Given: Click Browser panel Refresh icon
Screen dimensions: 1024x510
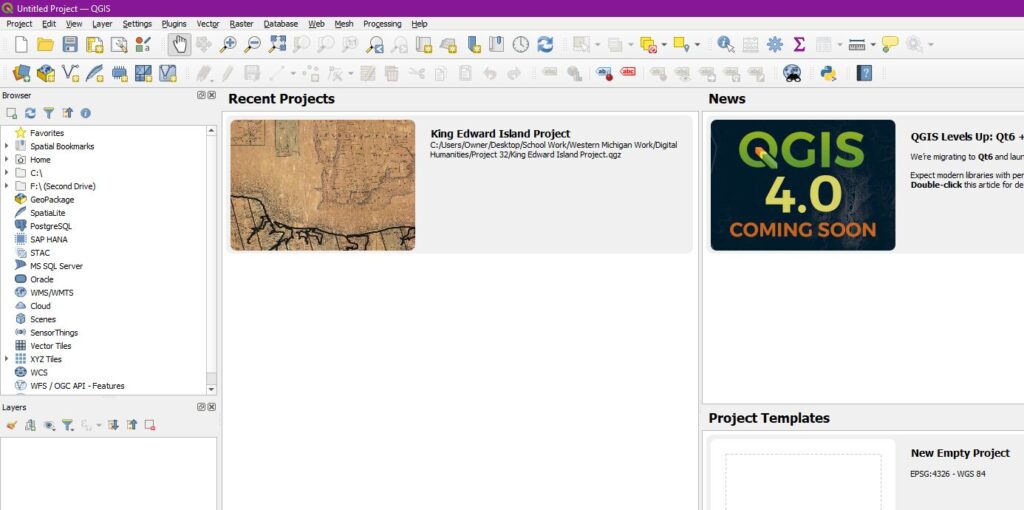Looking at the screenshot, I should click(30, 113).
